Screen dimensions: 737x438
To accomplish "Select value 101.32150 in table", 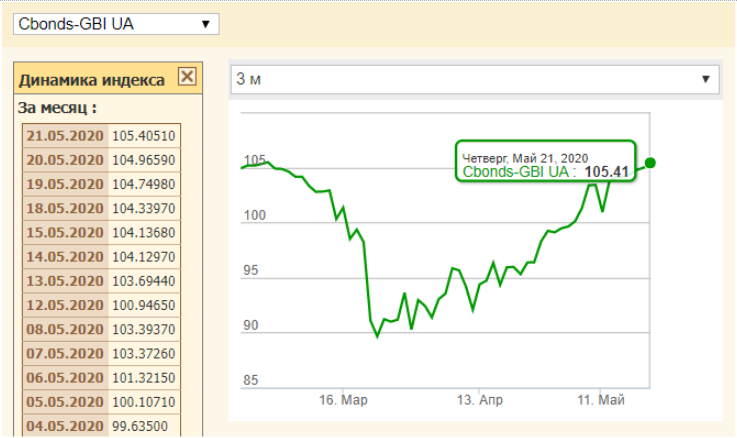I will tap(144, 378).
